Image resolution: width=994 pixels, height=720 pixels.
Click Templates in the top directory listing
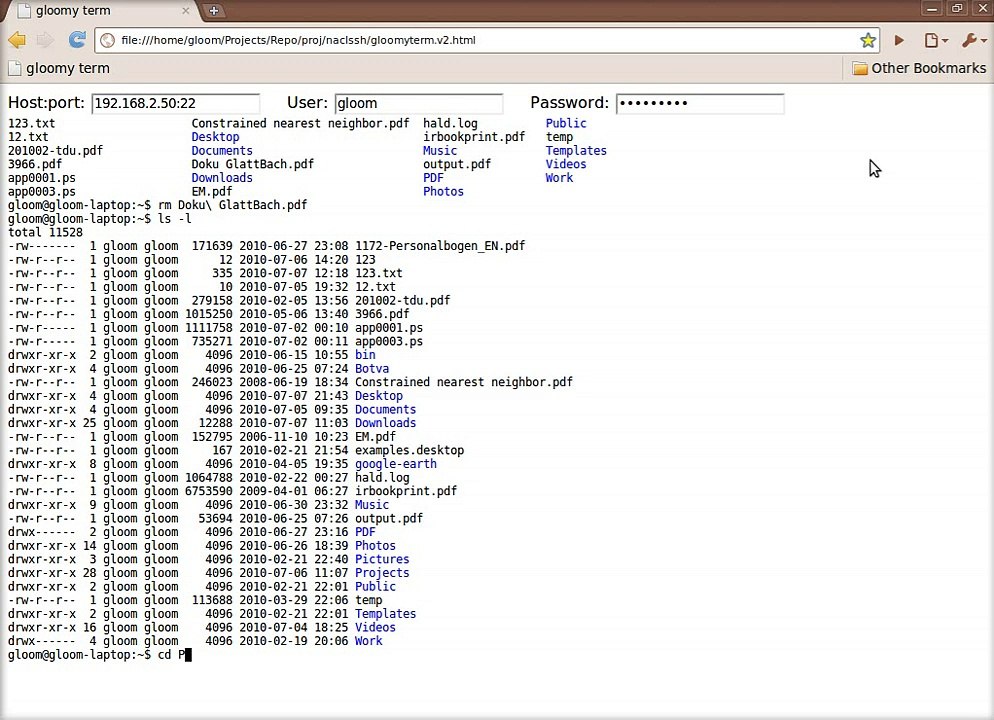576,151
